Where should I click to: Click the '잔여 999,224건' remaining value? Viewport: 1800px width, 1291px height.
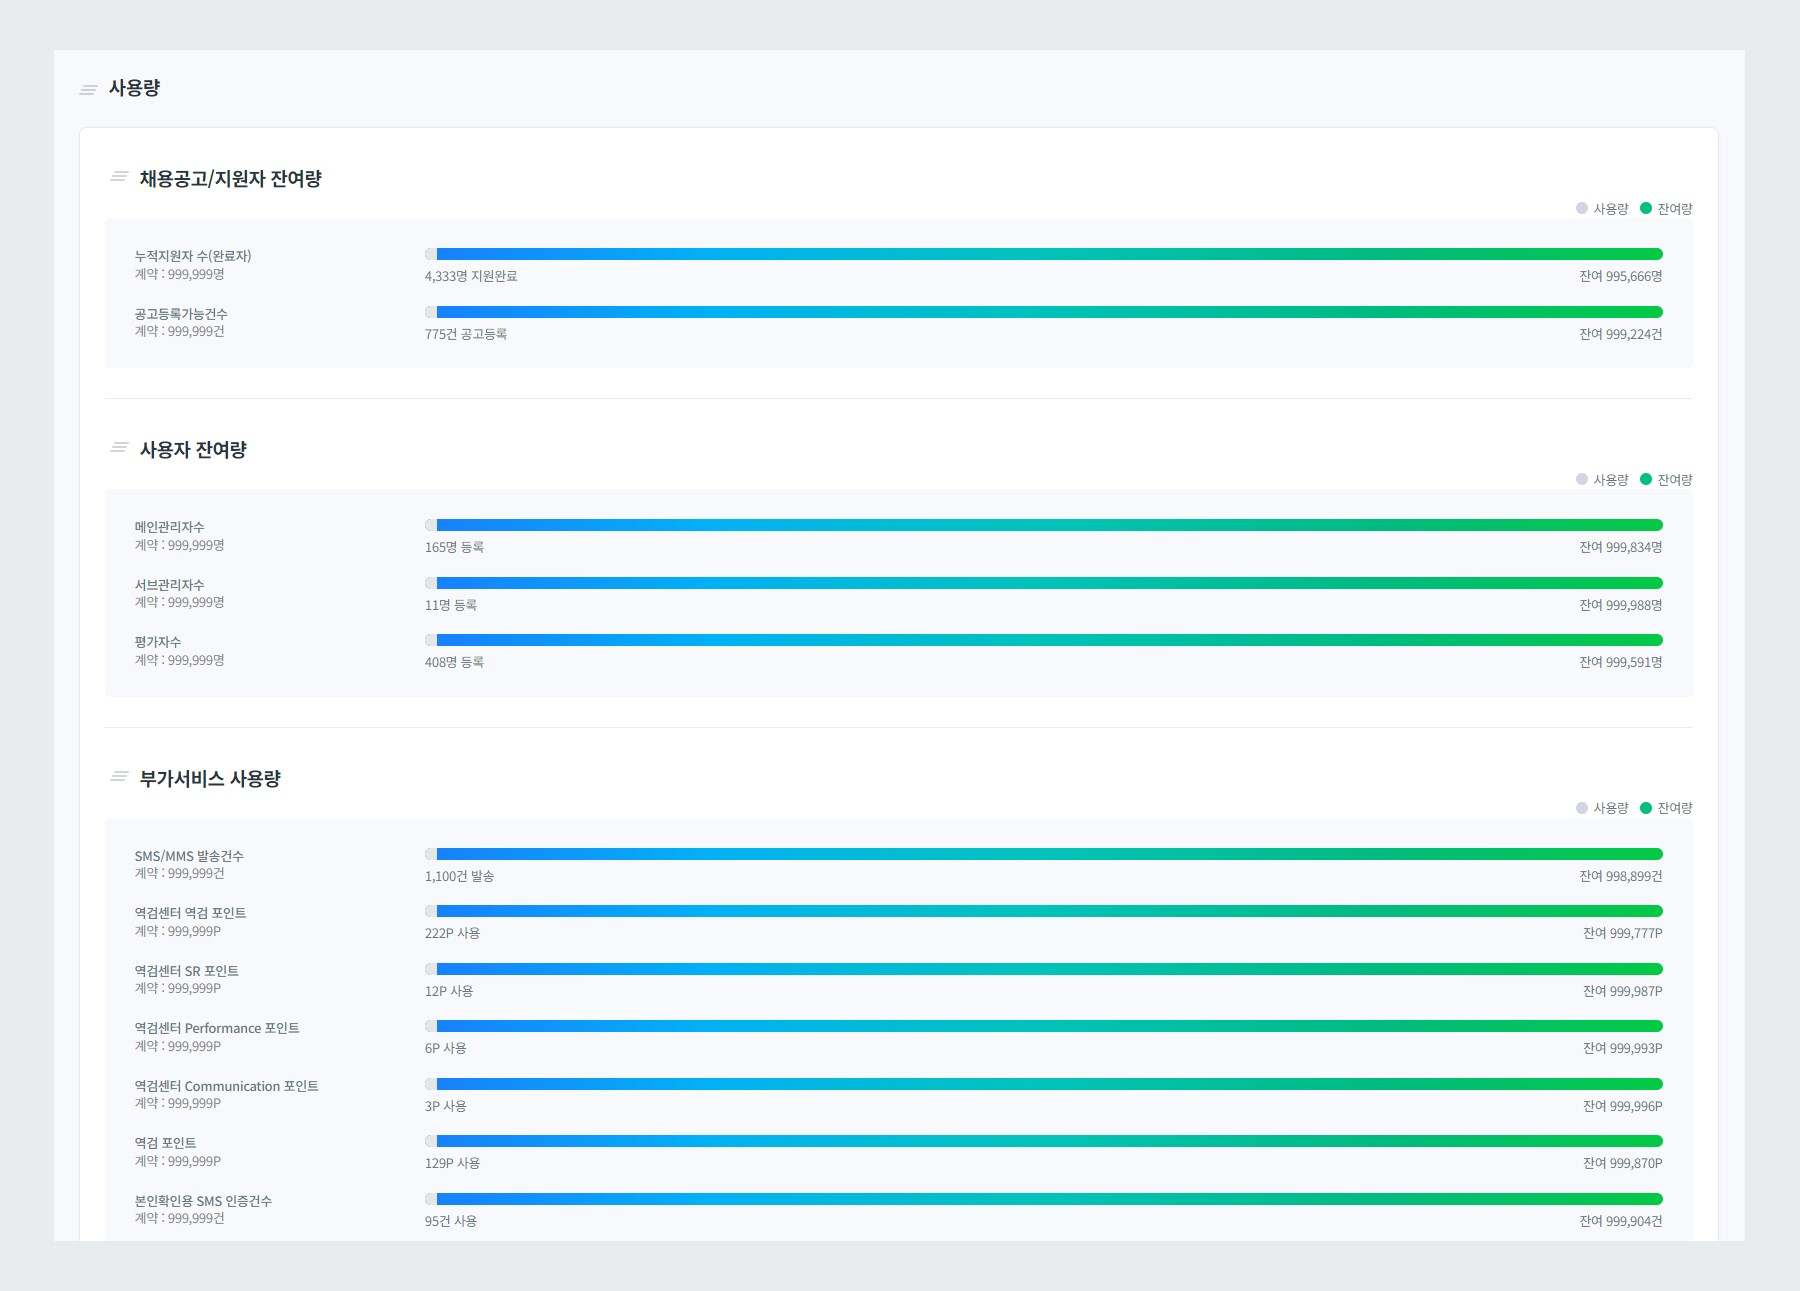tap(1621, 334)
